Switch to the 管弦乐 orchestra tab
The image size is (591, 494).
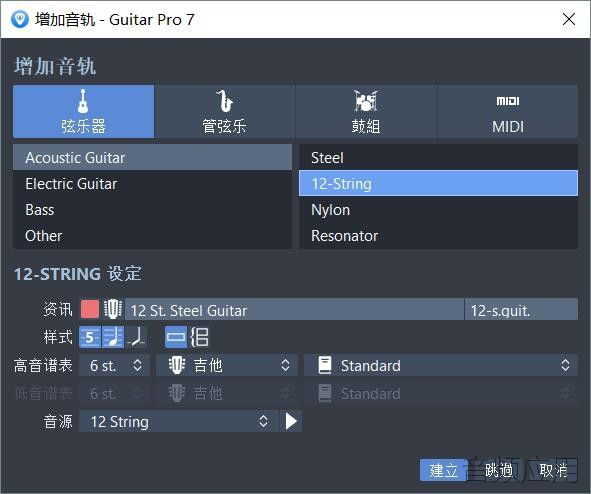pos(225,112)
